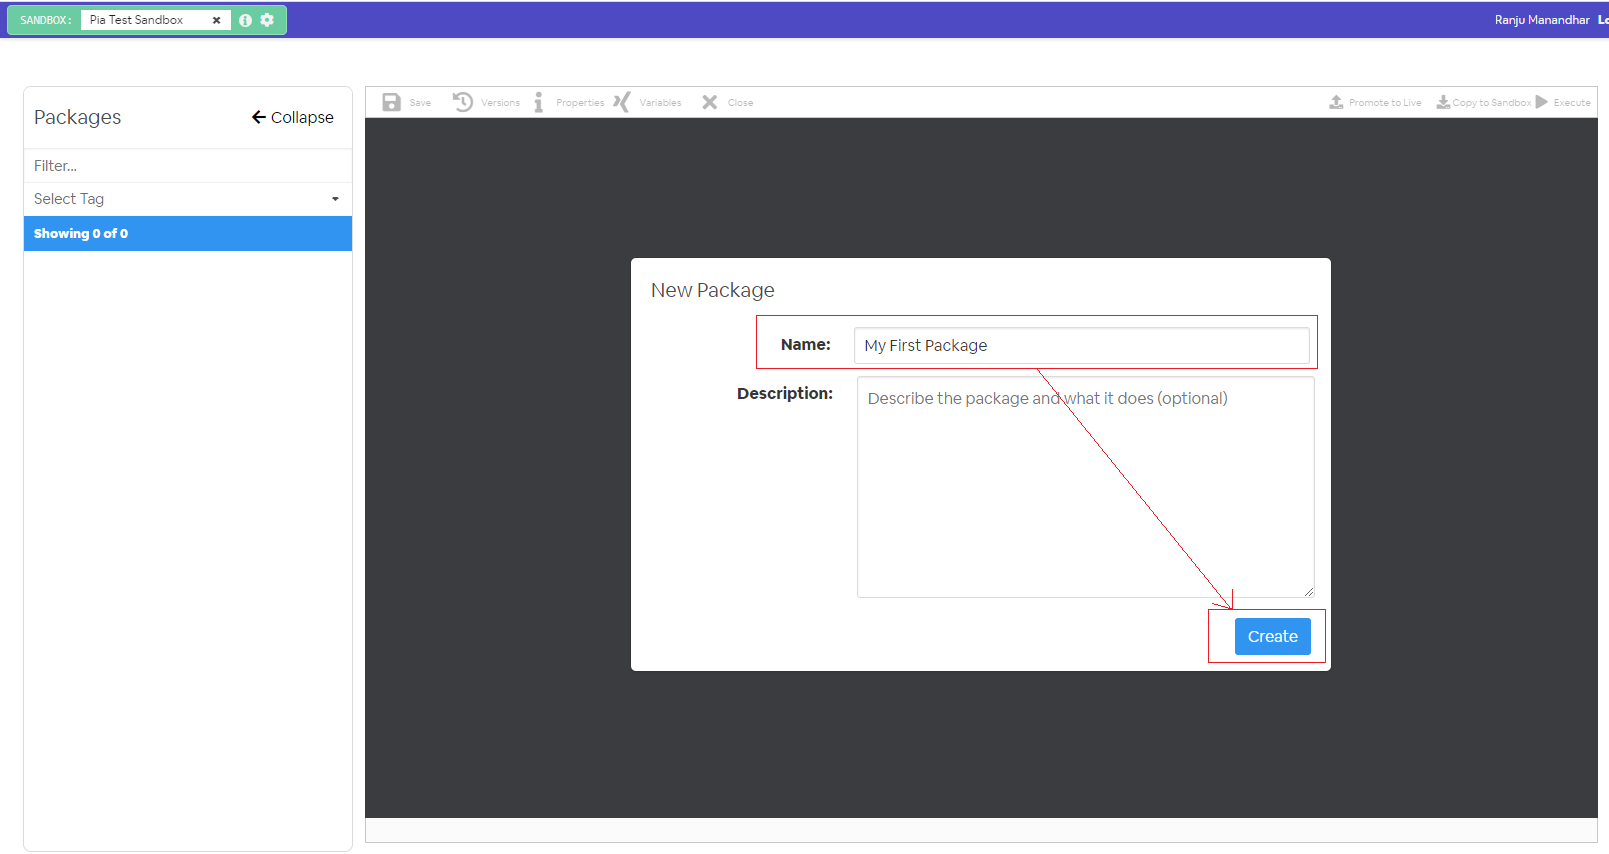Click the New Package heading

tap(713, 290)
